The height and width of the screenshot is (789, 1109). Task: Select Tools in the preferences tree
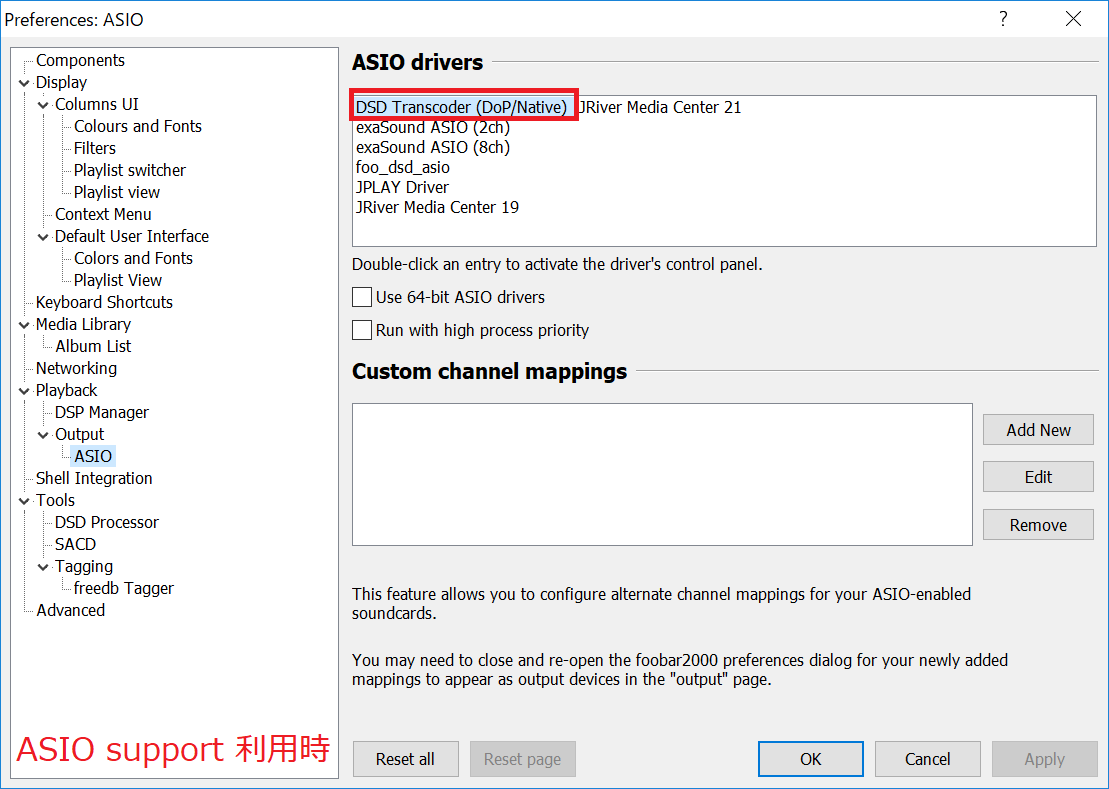(55, 500)
